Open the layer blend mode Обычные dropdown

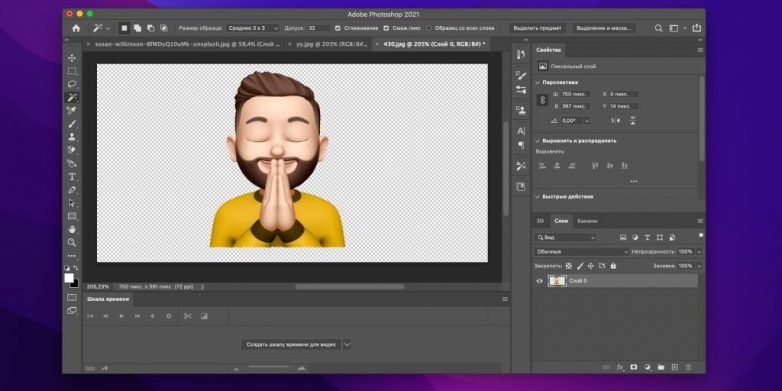click(581, 252)
